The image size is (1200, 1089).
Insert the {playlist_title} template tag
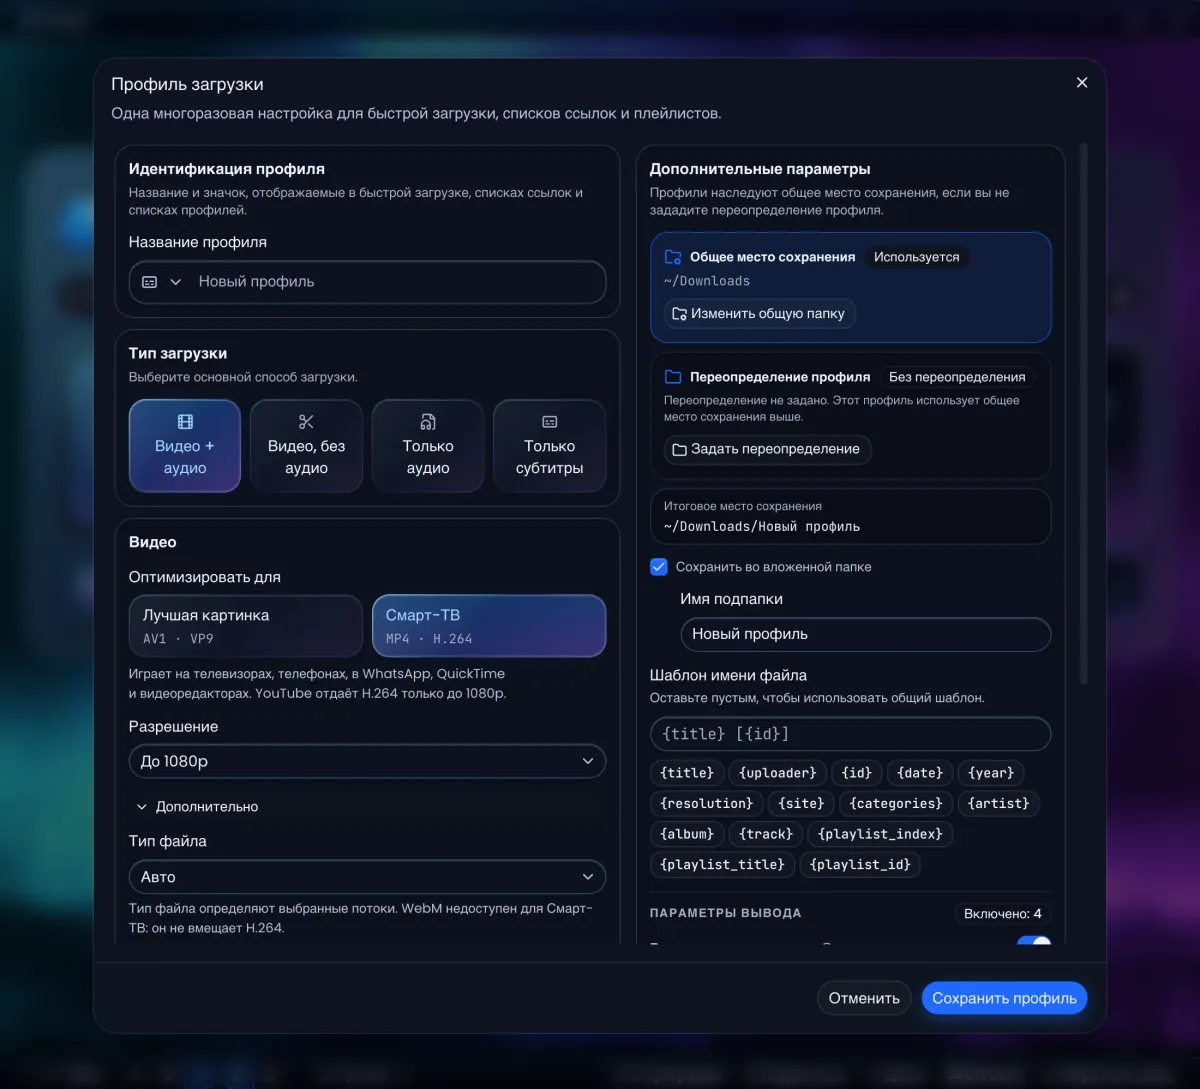click(723, 864)
